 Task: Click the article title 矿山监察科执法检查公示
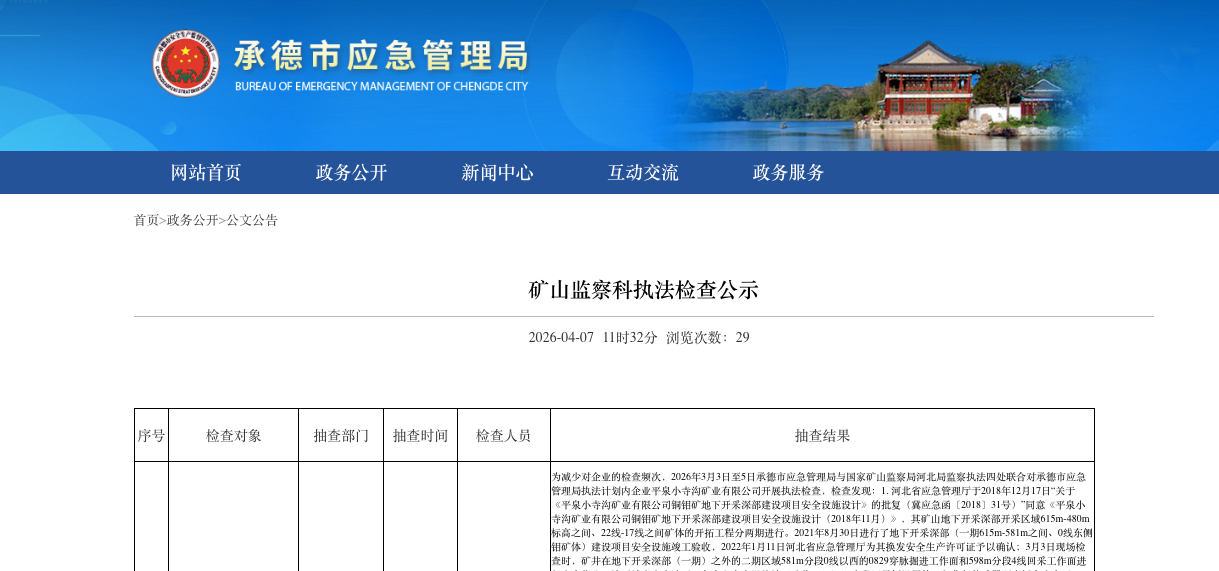coord(643,290)
